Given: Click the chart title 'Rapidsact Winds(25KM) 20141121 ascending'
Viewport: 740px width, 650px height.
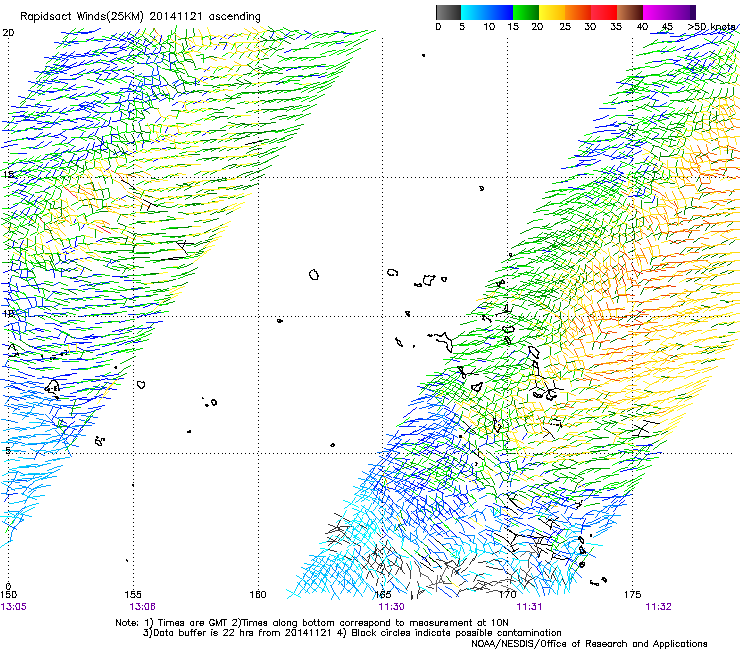Looking at the screenshot, I should point(140,17).
